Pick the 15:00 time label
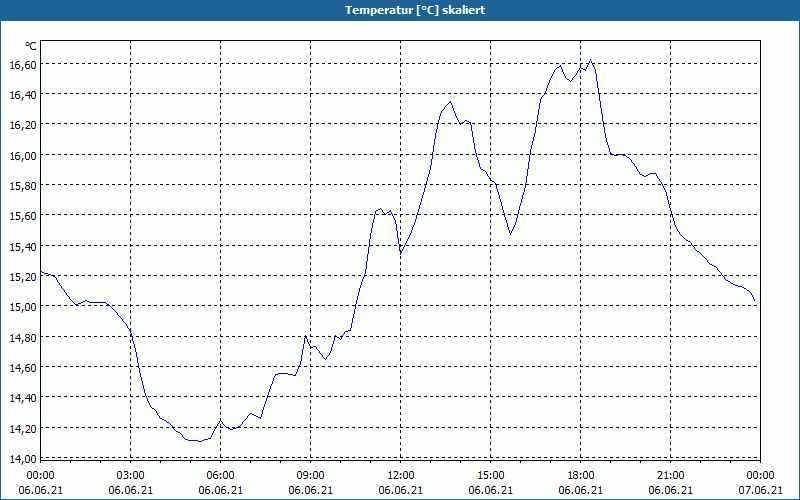800x500 pixels. [491, 476]
